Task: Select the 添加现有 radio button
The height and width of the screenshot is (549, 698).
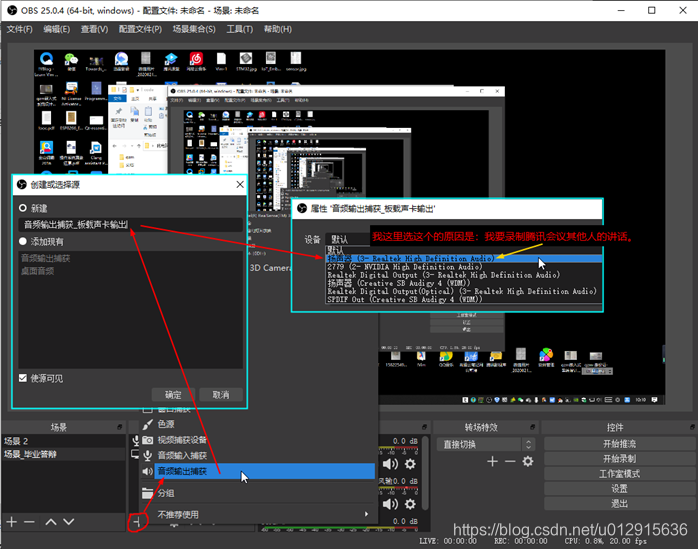Action: (x=23, y=241)
